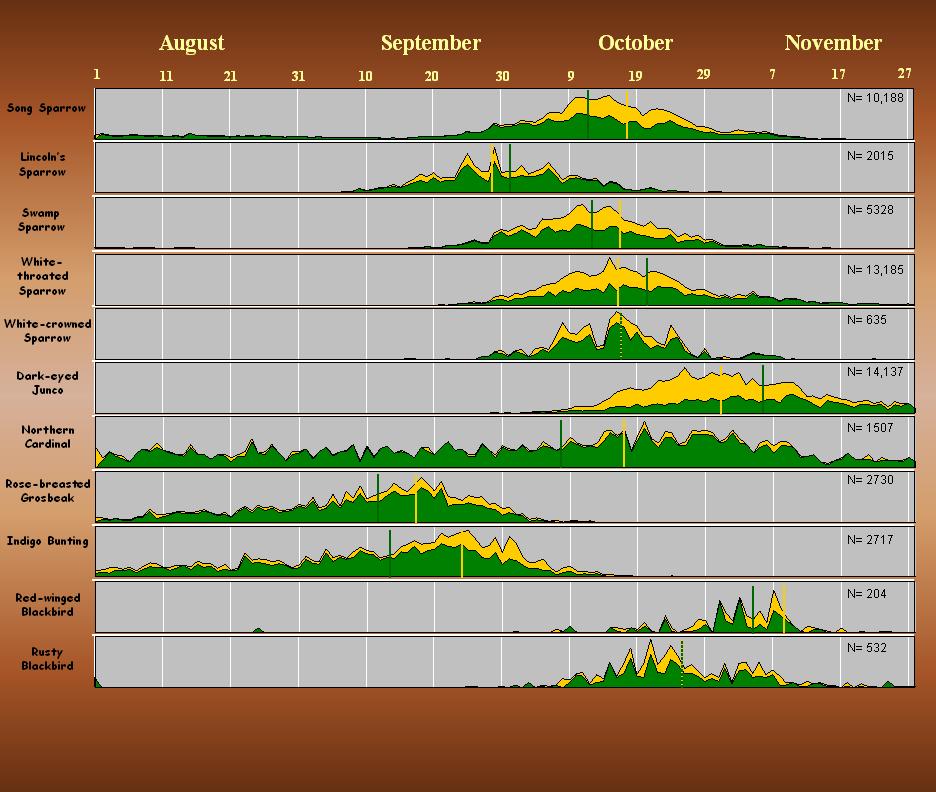936x792 pixels.
Task: Click green vertical line in Northern Cardinal chart
Action: (561, 443)
